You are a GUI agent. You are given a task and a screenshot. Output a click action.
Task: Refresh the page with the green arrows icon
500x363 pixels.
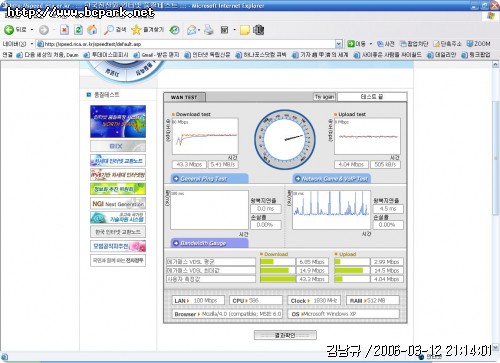[x=78, y=30]
